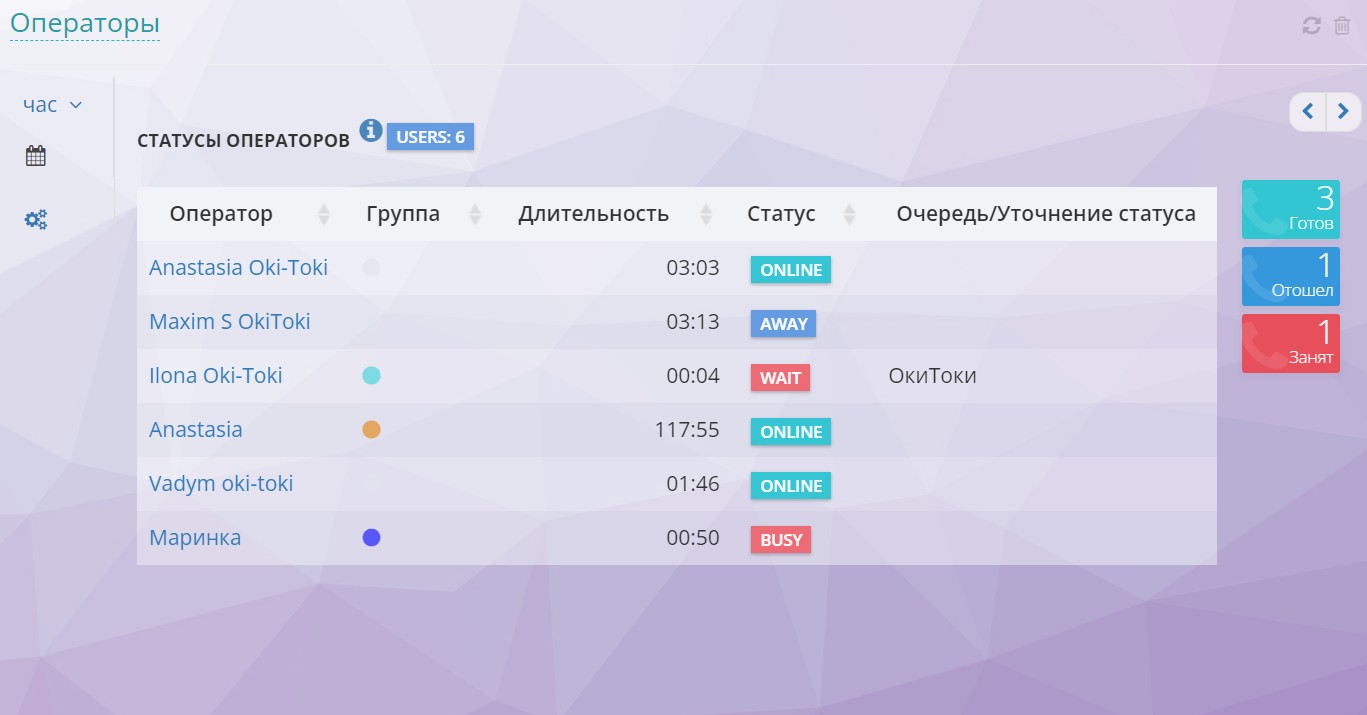Screen dimensions: 1367x715
Task: Open operator Maxim S OkiToki
Action: click(229, 322)
